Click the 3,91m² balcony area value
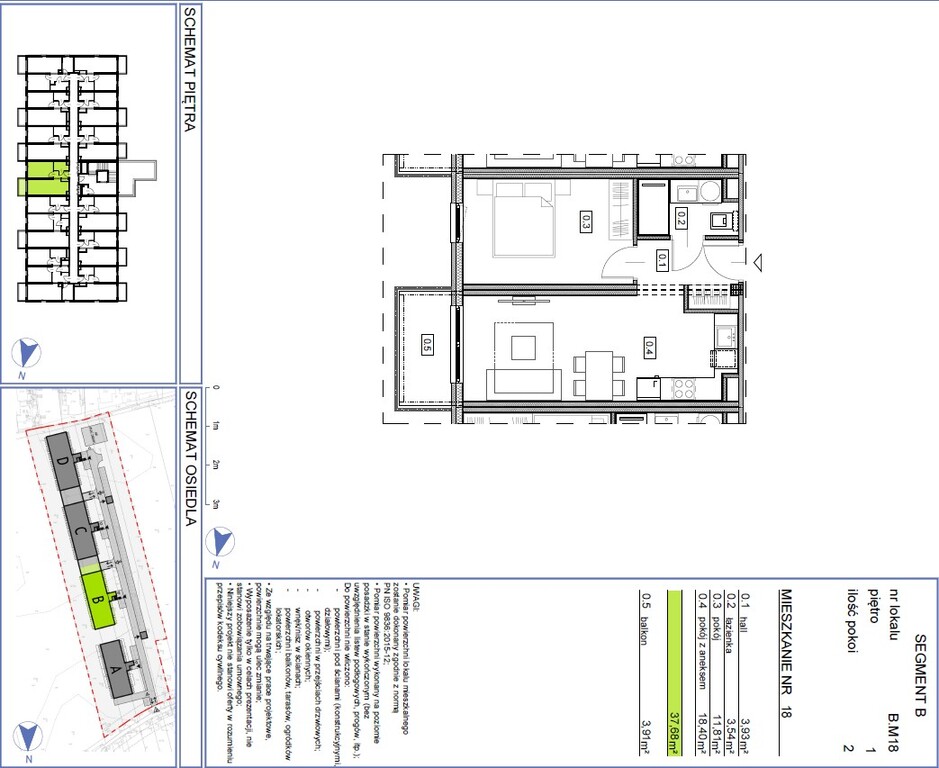The image size is (939, 768). (645, 736)
